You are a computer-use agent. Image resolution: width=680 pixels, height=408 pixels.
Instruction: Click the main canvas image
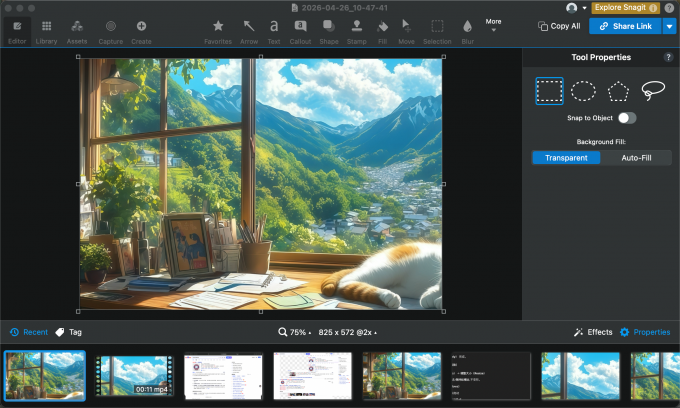[x=261, y=184]
